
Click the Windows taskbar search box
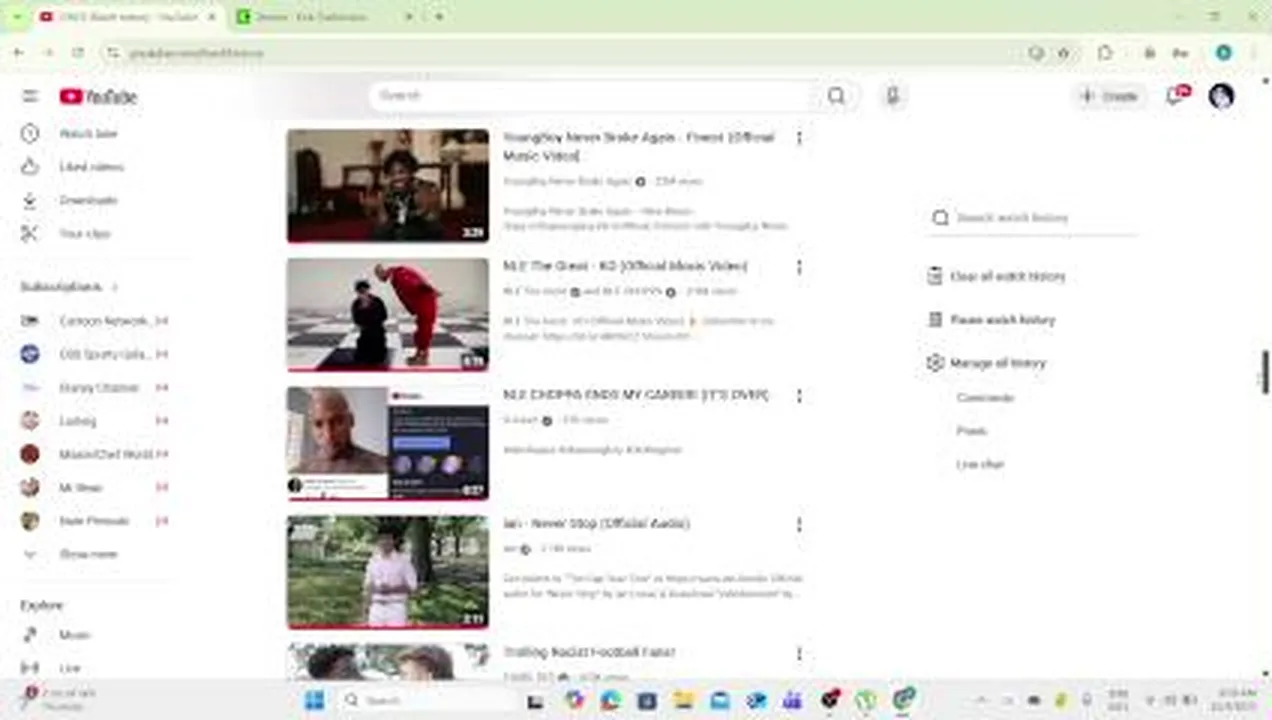click(x=428, y=700)
